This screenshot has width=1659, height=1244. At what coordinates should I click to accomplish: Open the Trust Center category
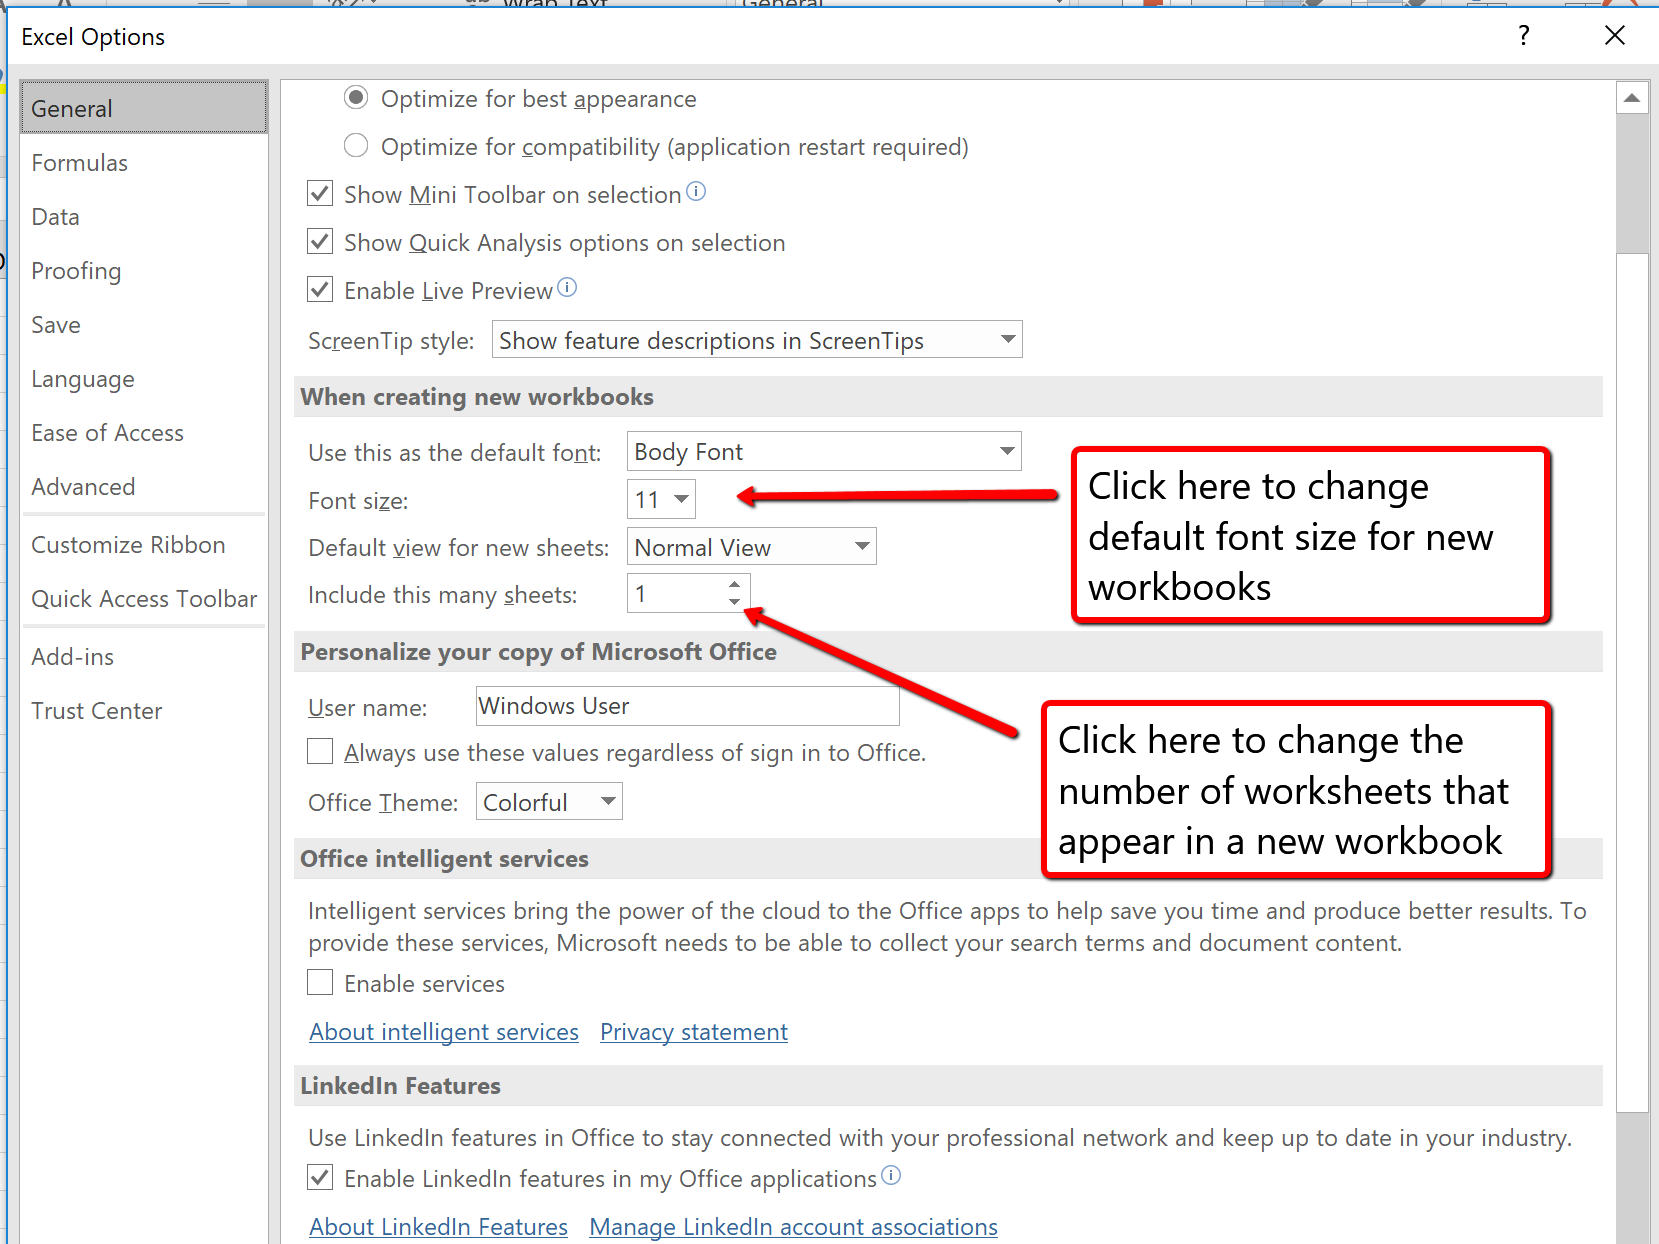pyautogui.click(x=144, y=710)
